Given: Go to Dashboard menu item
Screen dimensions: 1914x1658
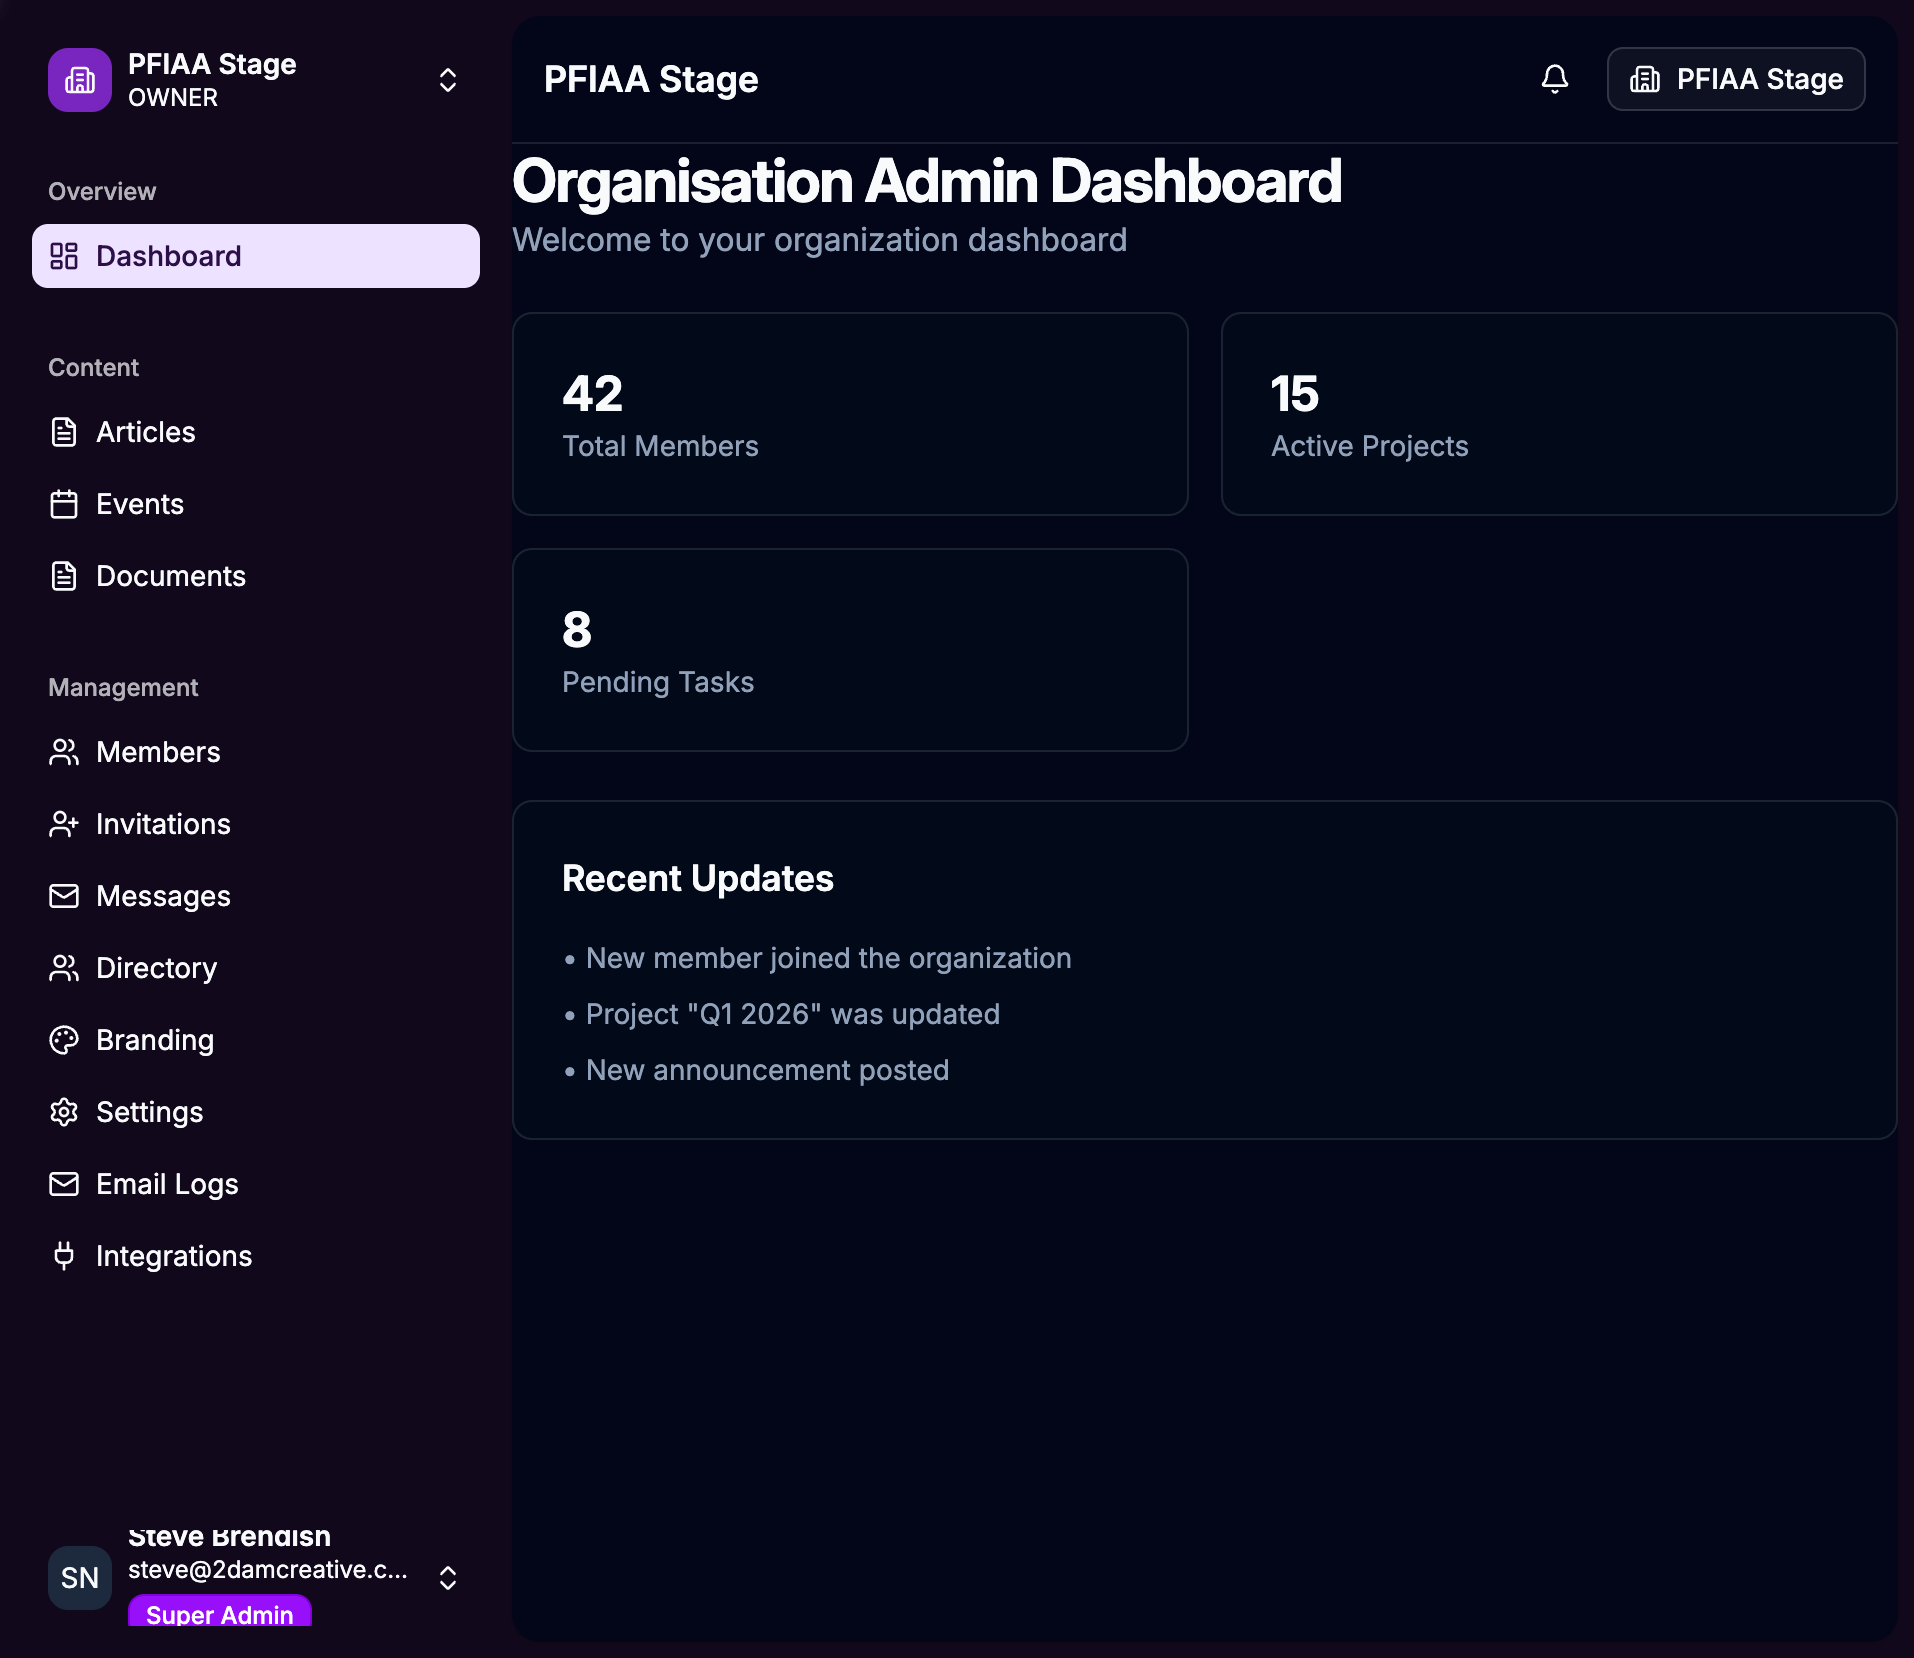Looking at the screenshot, I should coord(256,256).
